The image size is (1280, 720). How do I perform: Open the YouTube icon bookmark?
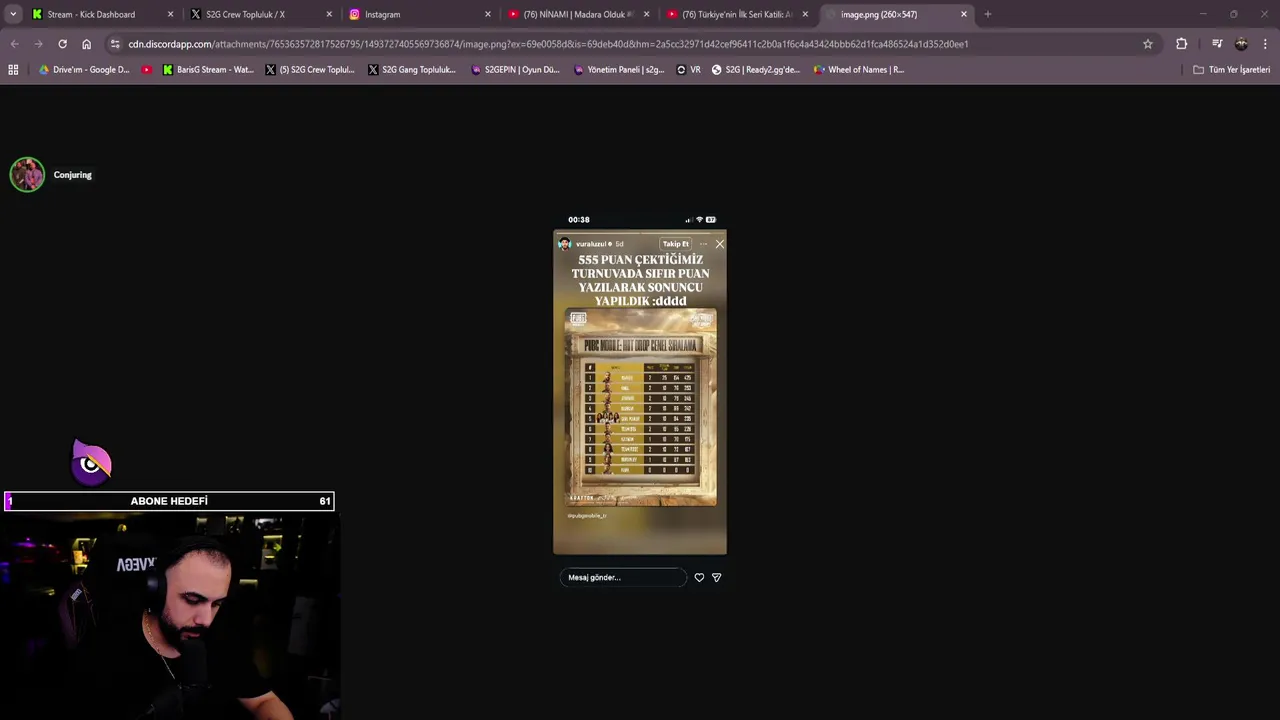(x=147, y=70)
